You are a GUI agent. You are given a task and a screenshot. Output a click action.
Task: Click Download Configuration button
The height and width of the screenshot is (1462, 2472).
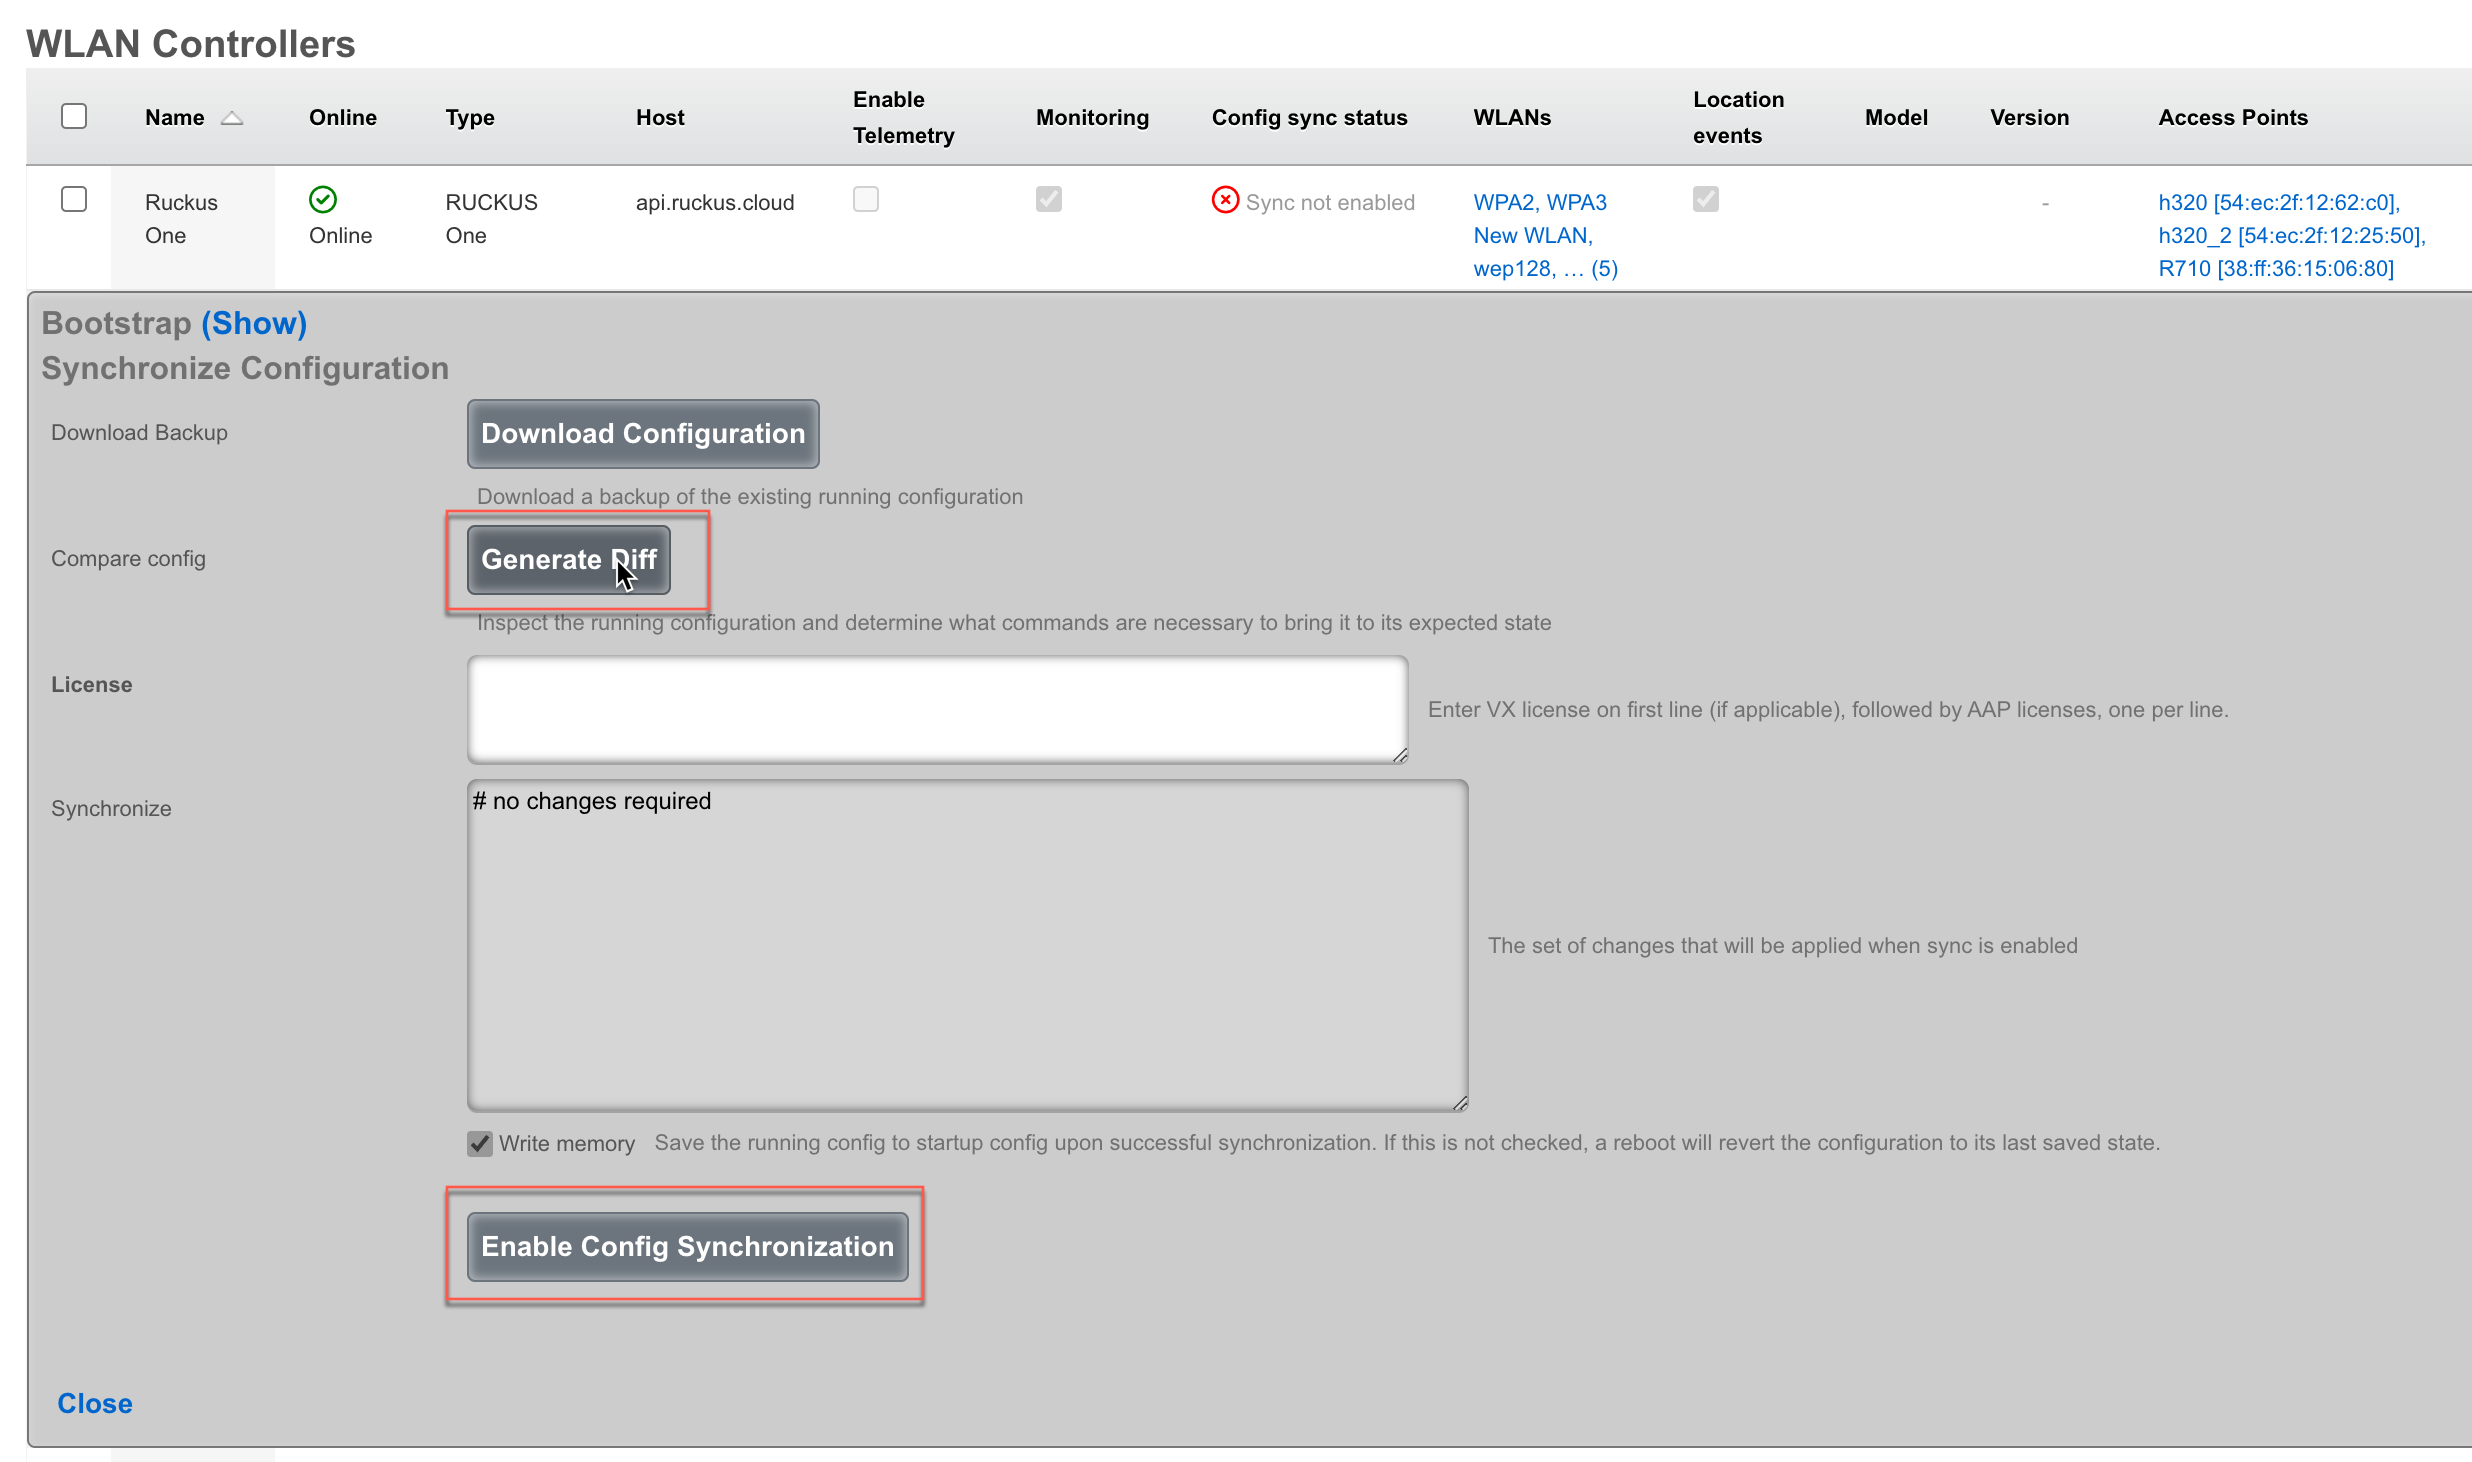pos(643,433)
